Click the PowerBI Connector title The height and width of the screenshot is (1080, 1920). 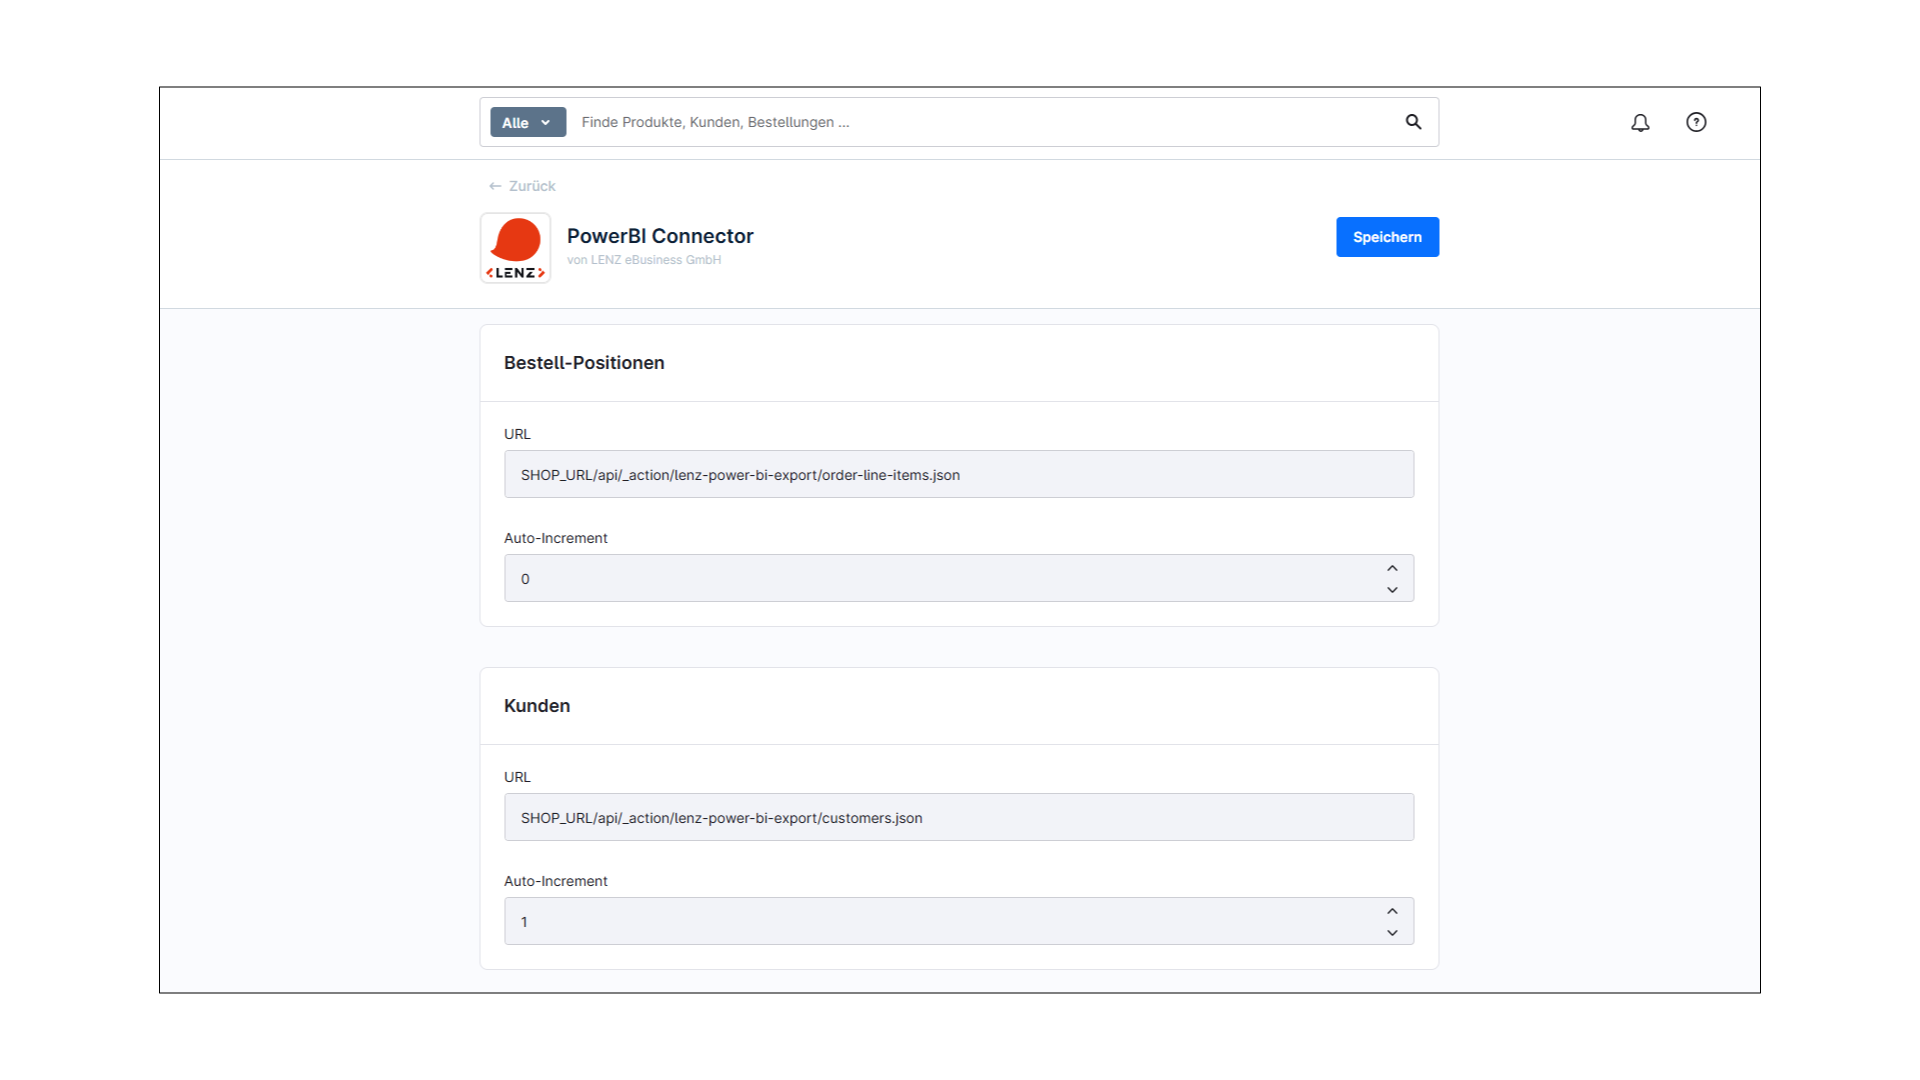click(x=660, y=236)
